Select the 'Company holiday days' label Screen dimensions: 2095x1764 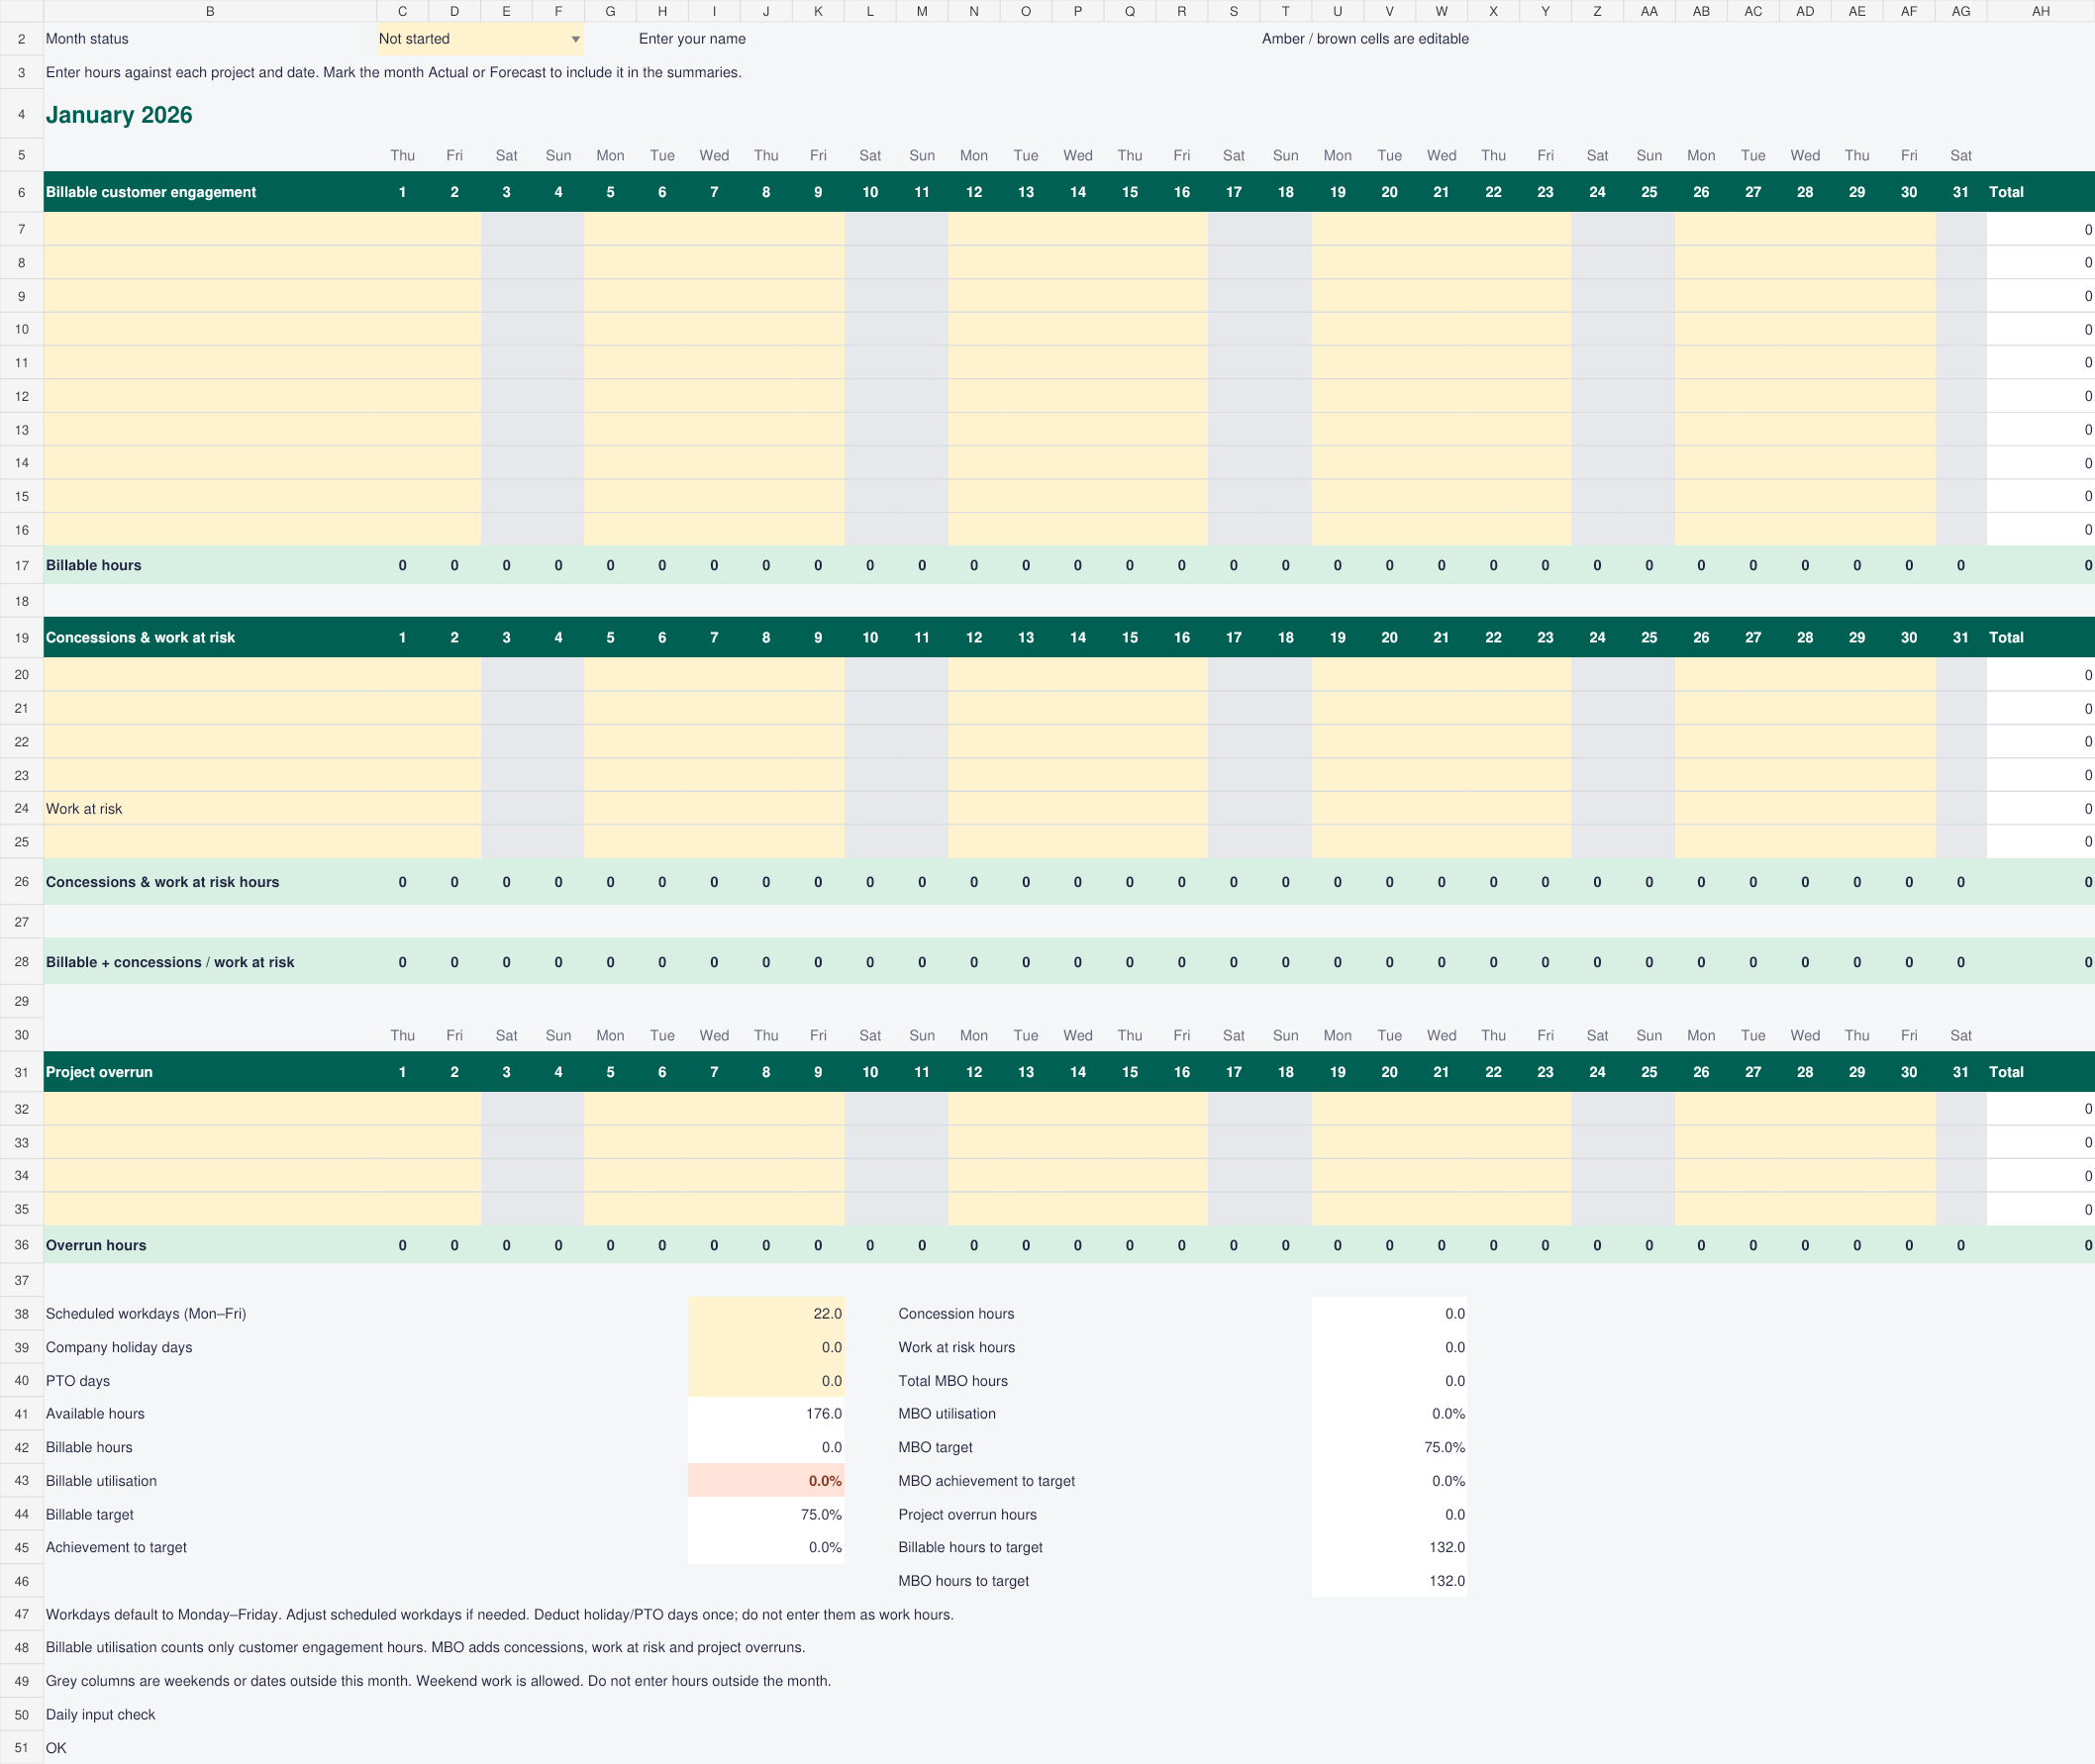pyautogui.click(x=119, y=1348)
